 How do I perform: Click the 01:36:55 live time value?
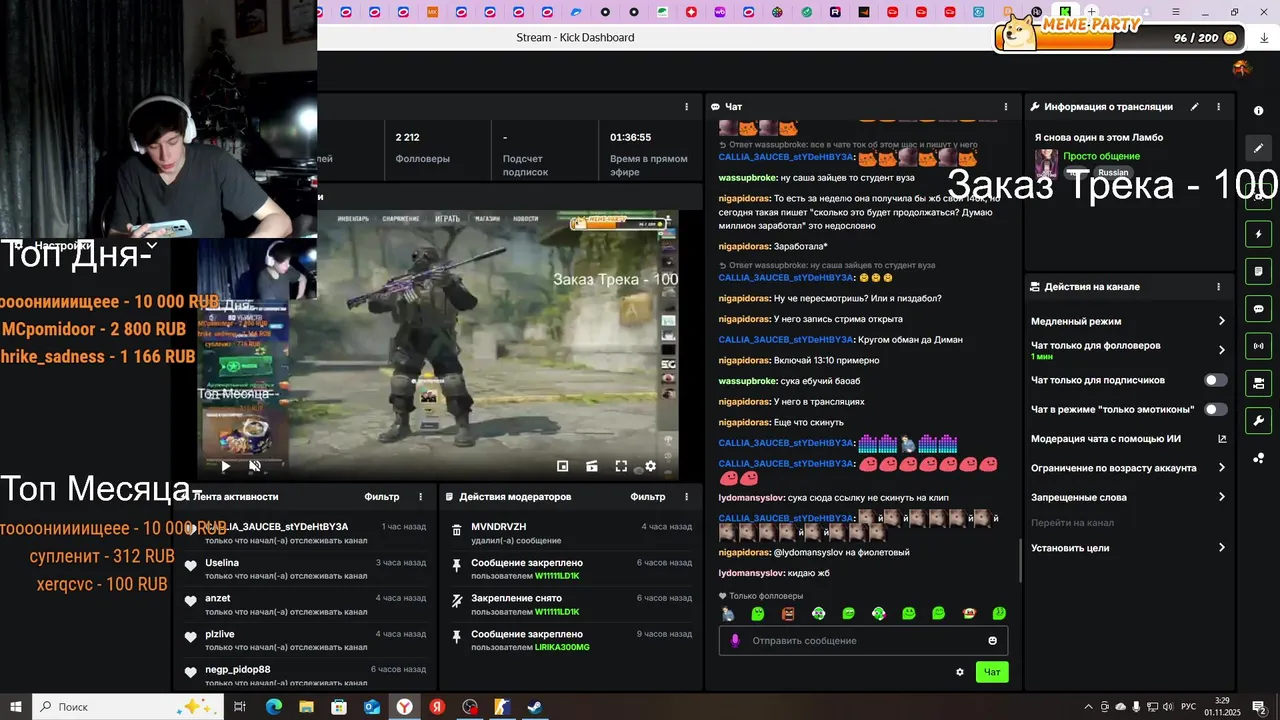[630, 137]
